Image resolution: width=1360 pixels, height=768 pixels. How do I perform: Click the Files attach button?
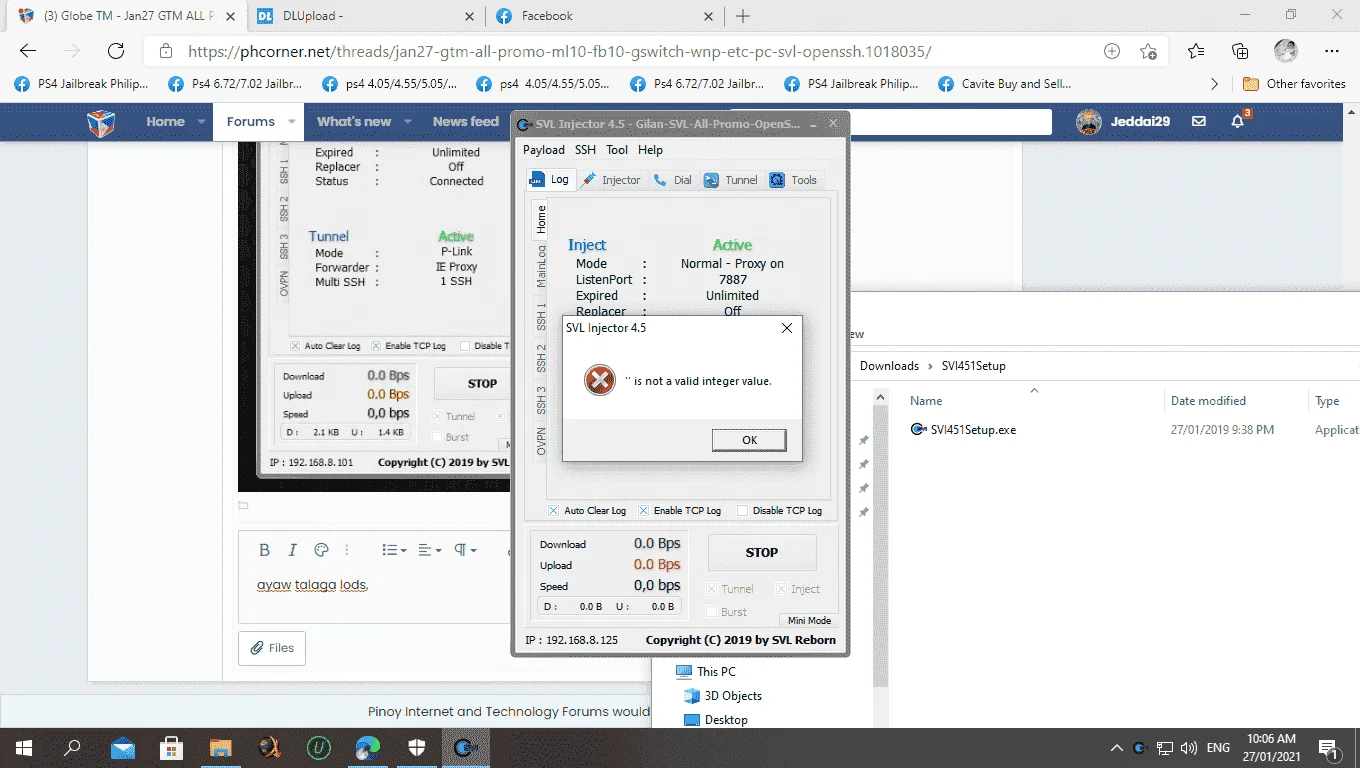click(272, 648)
